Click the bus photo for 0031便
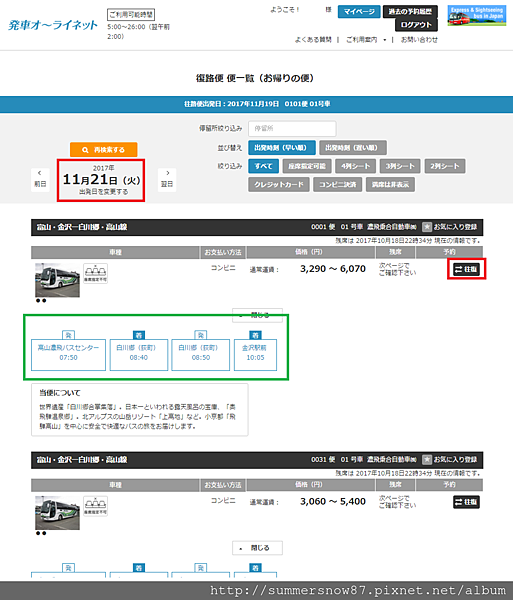Viewport: 513px width, 600px height. tap(57, 513)
